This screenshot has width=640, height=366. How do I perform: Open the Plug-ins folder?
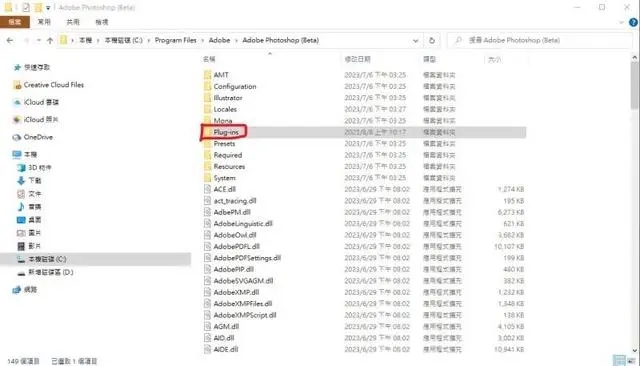tap(226, 132)
